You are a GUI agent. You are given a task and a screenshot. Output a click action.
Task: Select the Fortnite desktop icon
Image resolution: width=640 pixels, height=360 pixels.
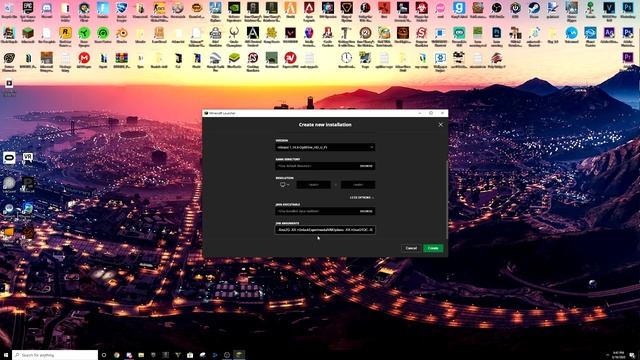[x=103, y=11]
